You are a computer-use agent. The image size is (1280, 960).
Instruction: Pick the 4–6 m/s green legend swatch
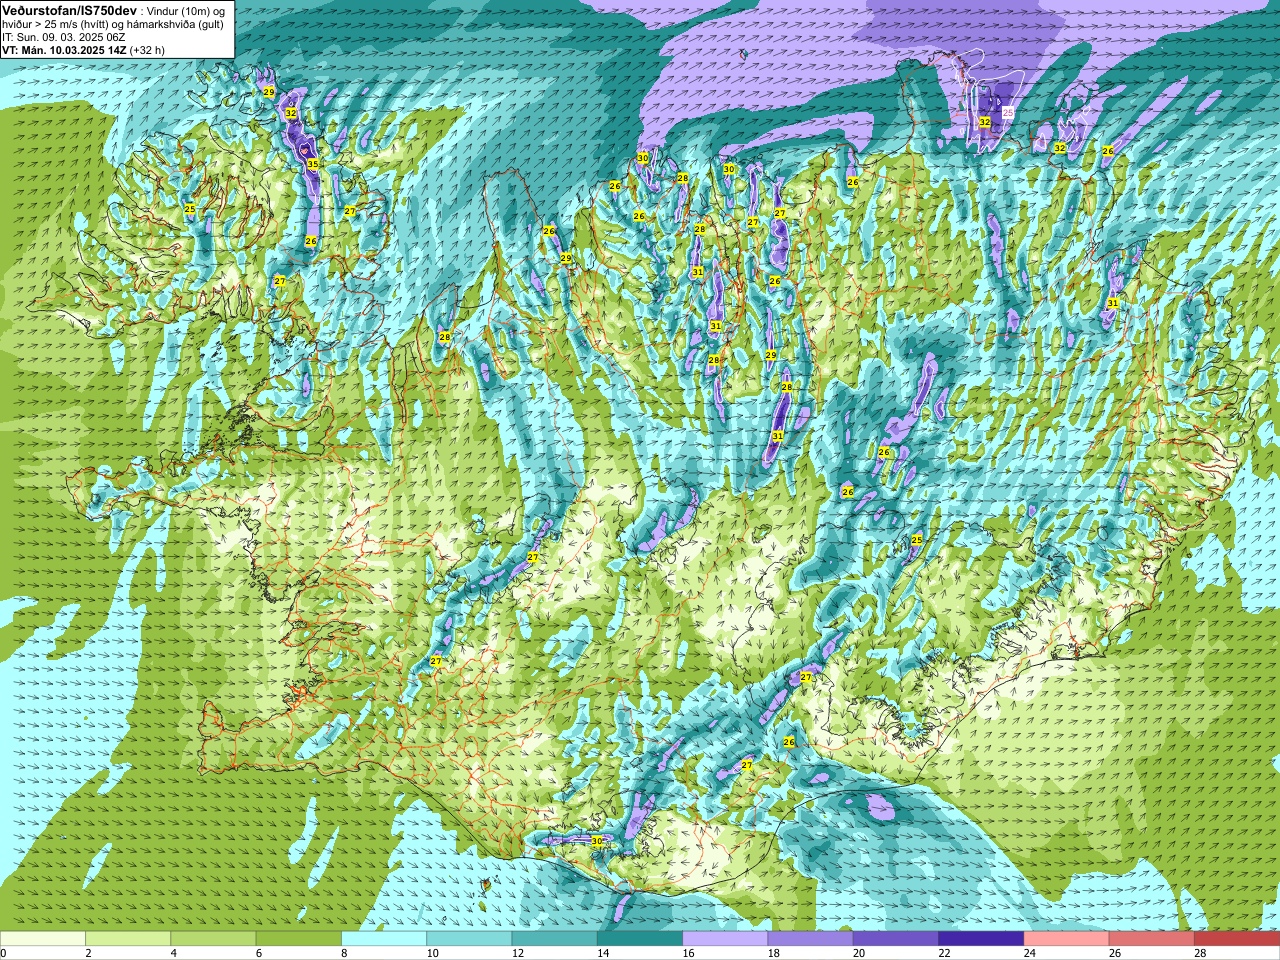click(213, 939)
